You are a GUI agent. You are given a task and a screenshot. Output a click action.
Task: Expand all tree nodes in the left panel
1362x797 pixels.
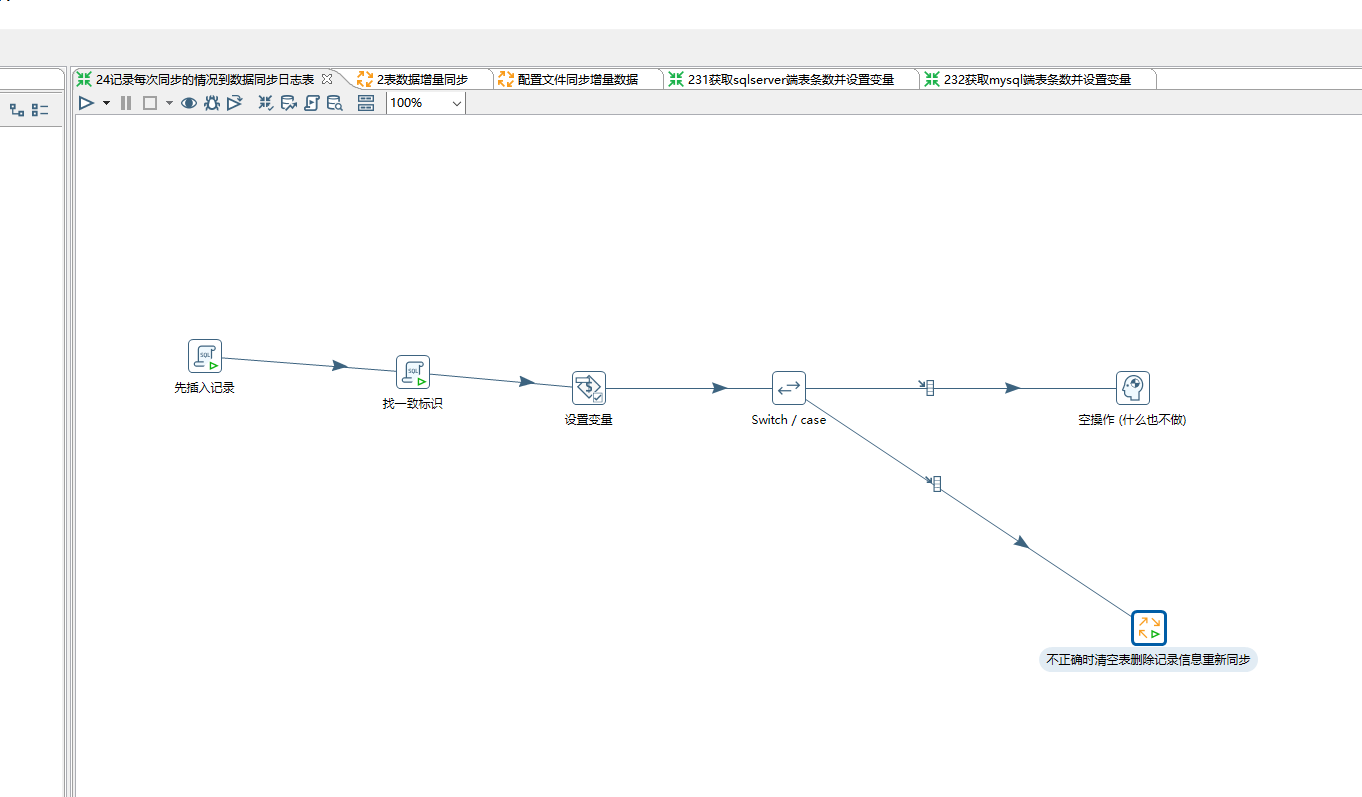pyautogui.click(x=17, y=110)
